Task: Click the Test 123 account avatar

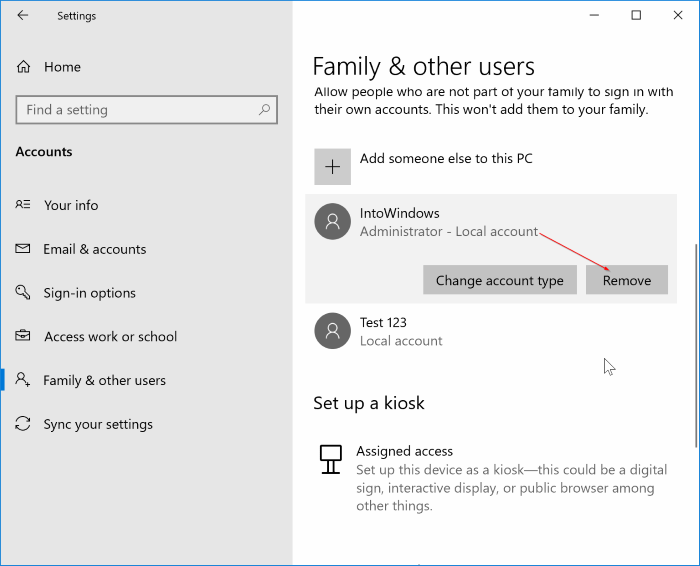Action: [333, 331]
